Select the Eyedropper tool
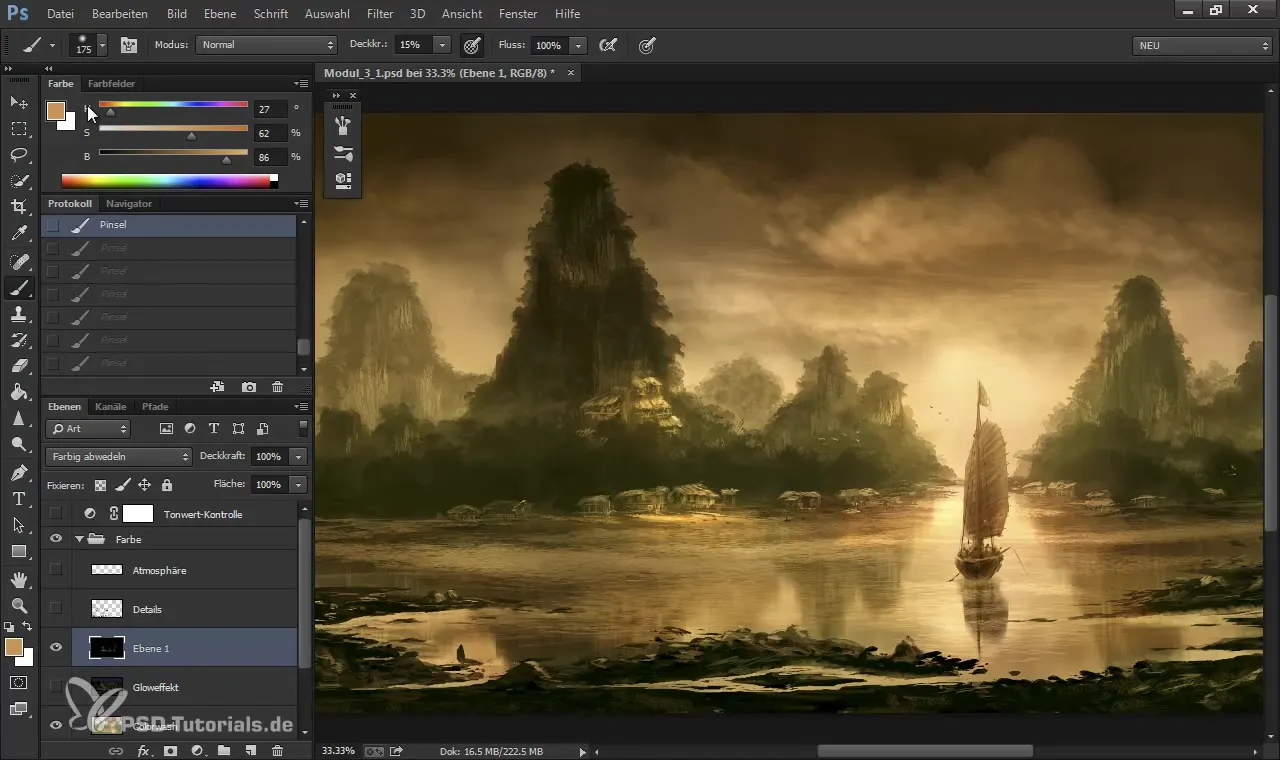The image size is (1280, 760). click(18, 234)
